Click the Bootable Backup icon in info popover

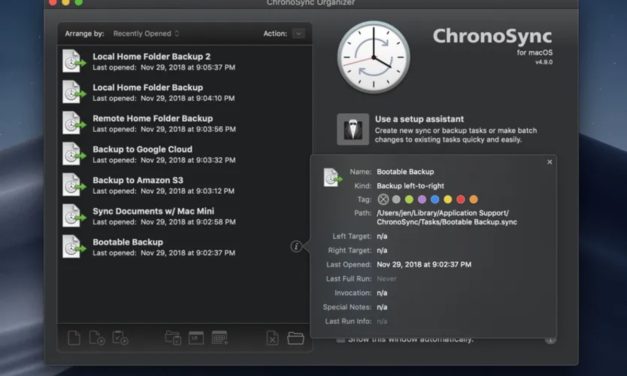coord(333,178)
